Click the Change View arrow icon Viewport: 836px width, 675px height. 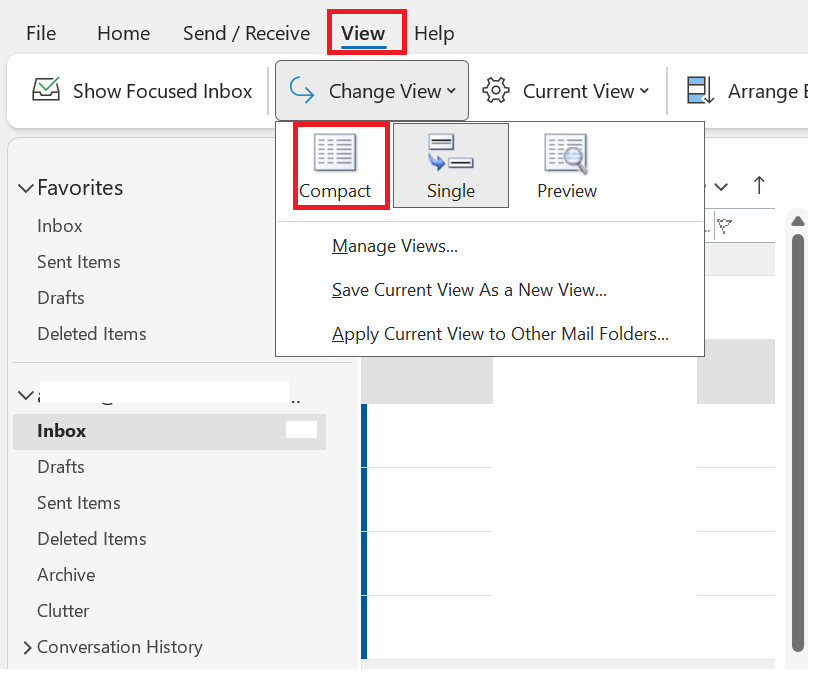[x=302, y=90]
